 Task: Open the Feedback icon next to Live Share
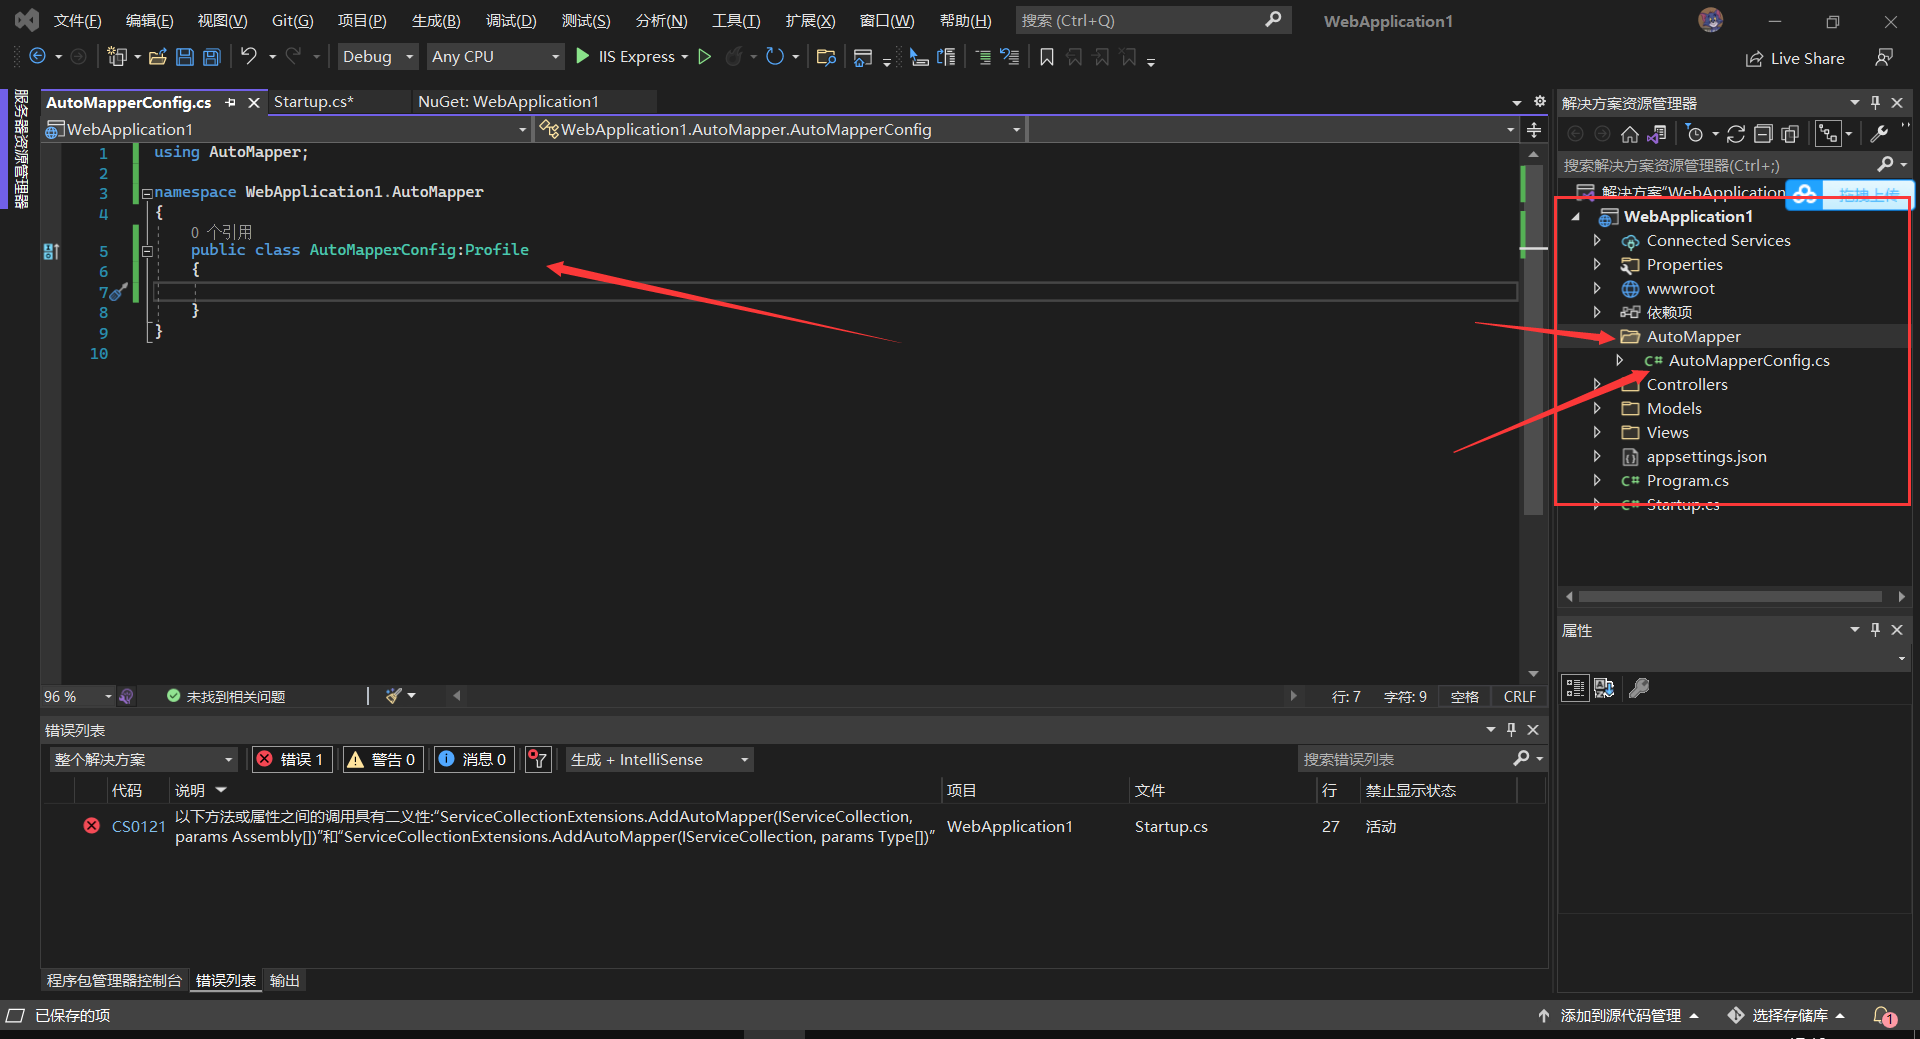[x=1884, y=58]
